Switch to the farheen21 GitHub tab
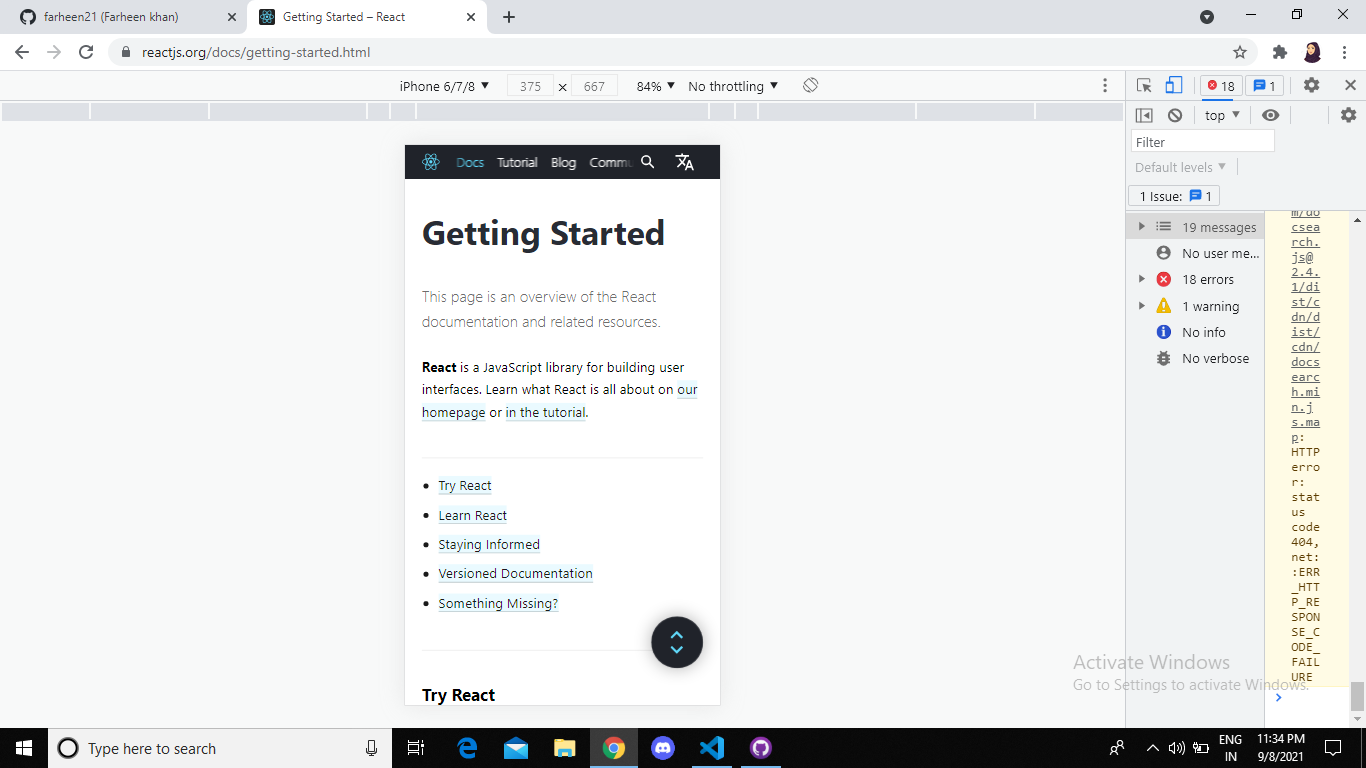 [x=125, y=17]
